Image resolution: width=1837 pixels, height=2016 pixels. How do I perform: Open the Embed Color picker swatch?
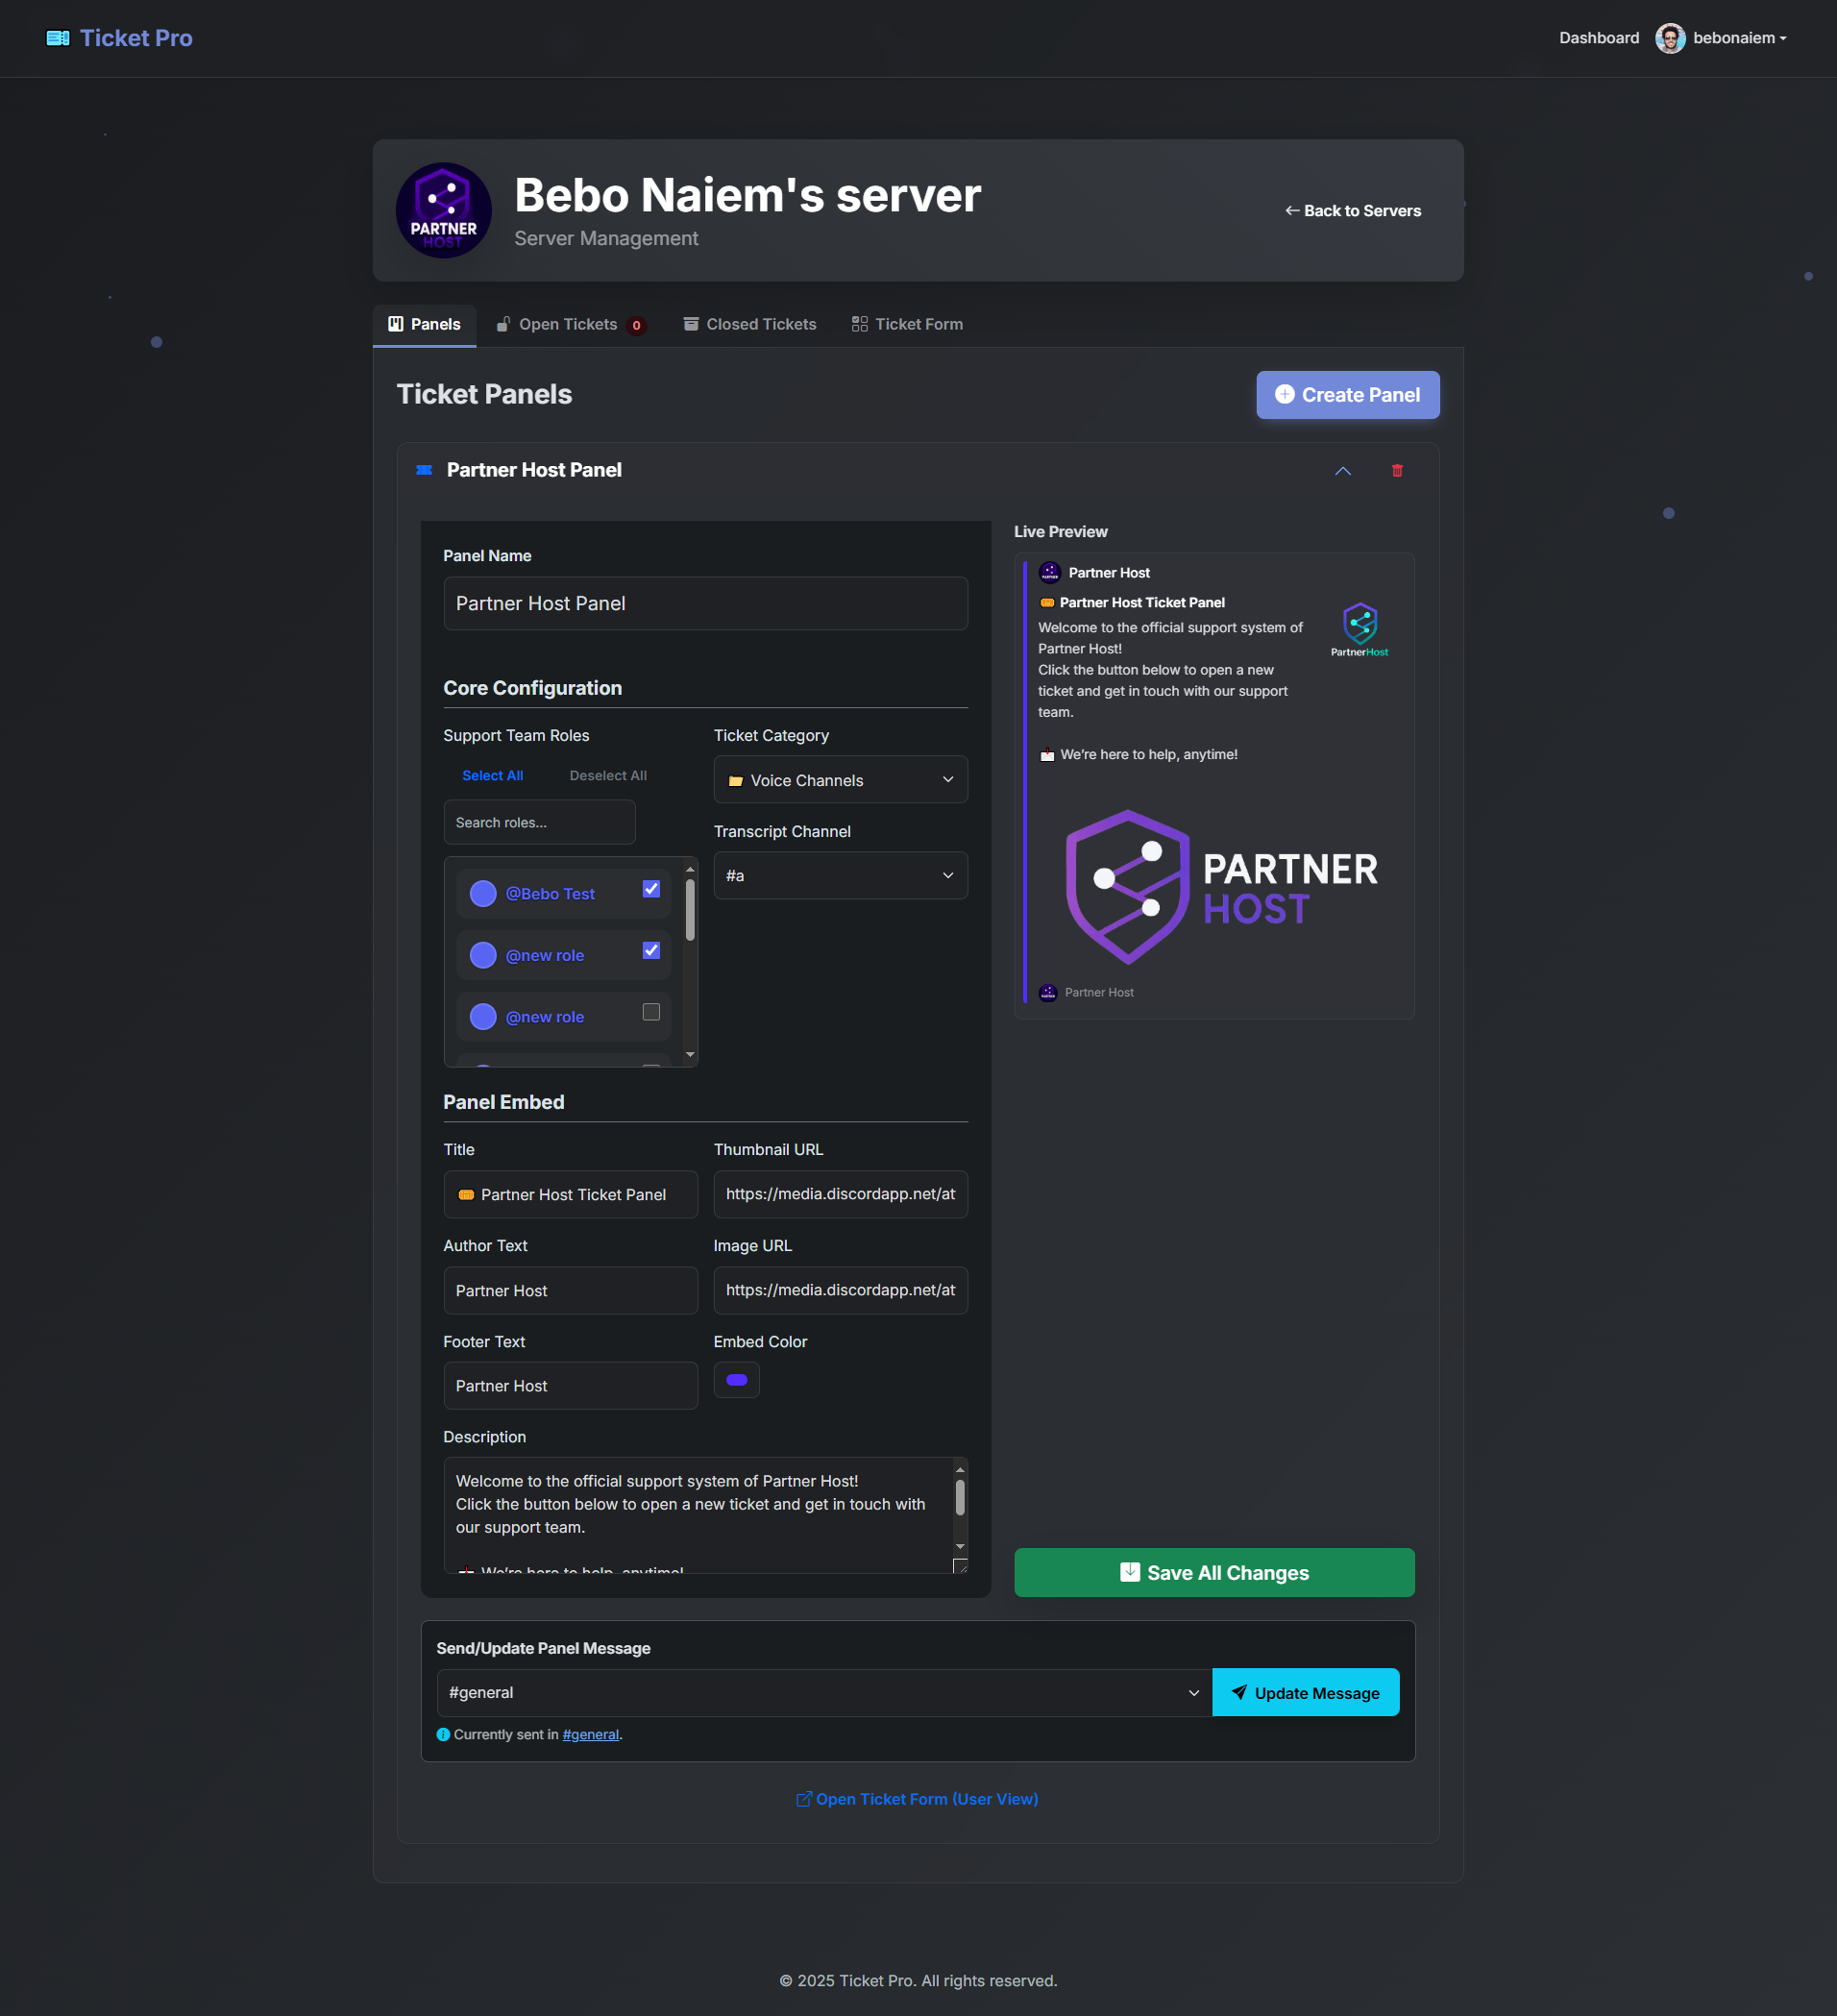point(736,1380)
